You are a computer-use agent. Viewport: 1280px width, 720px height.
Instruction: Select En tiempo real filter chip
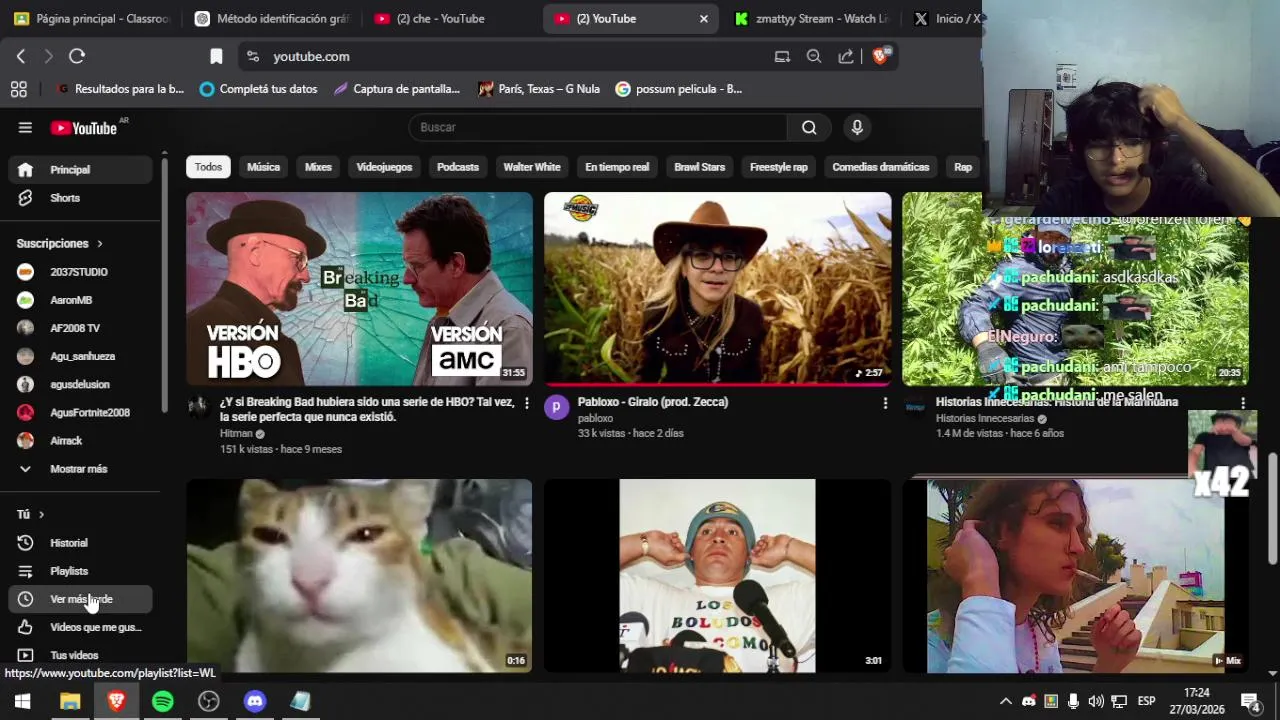[617, 167]
